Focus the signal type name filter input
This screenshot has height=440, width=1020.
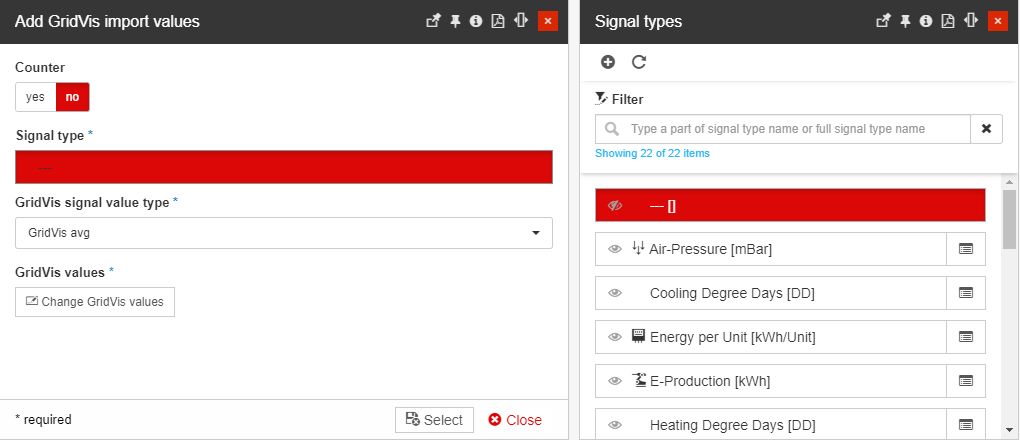[x=783, y=129]
